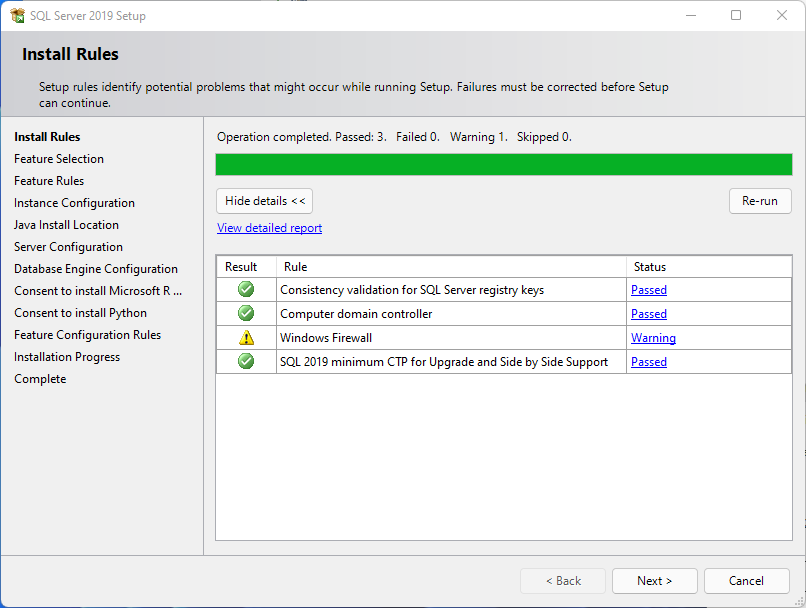Select Database Engine Configuration step
Screen dimensions: 806x608
pyautogui.click(x=96, y=269)
